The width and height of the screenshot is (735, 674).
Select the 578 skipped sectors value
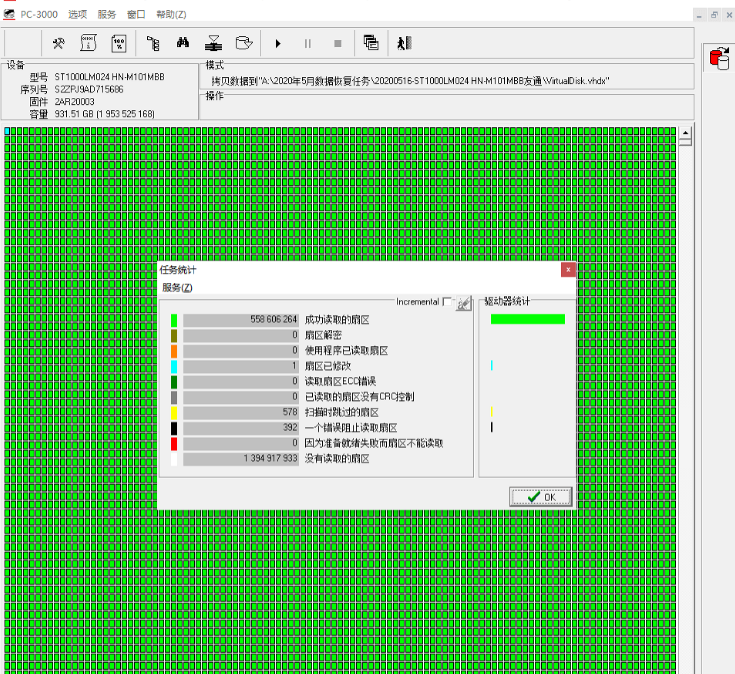(x=240, y=412)
